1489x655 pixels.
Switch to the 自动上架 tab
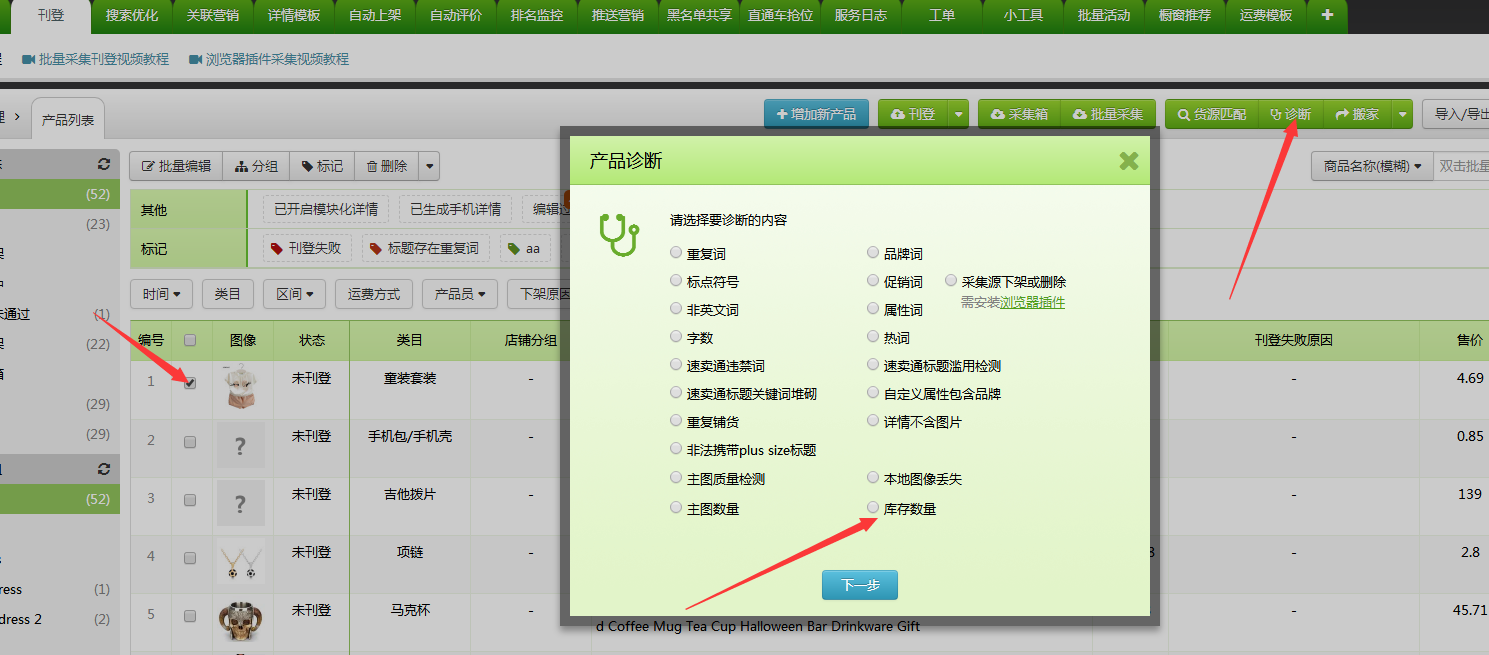(375, 15)
